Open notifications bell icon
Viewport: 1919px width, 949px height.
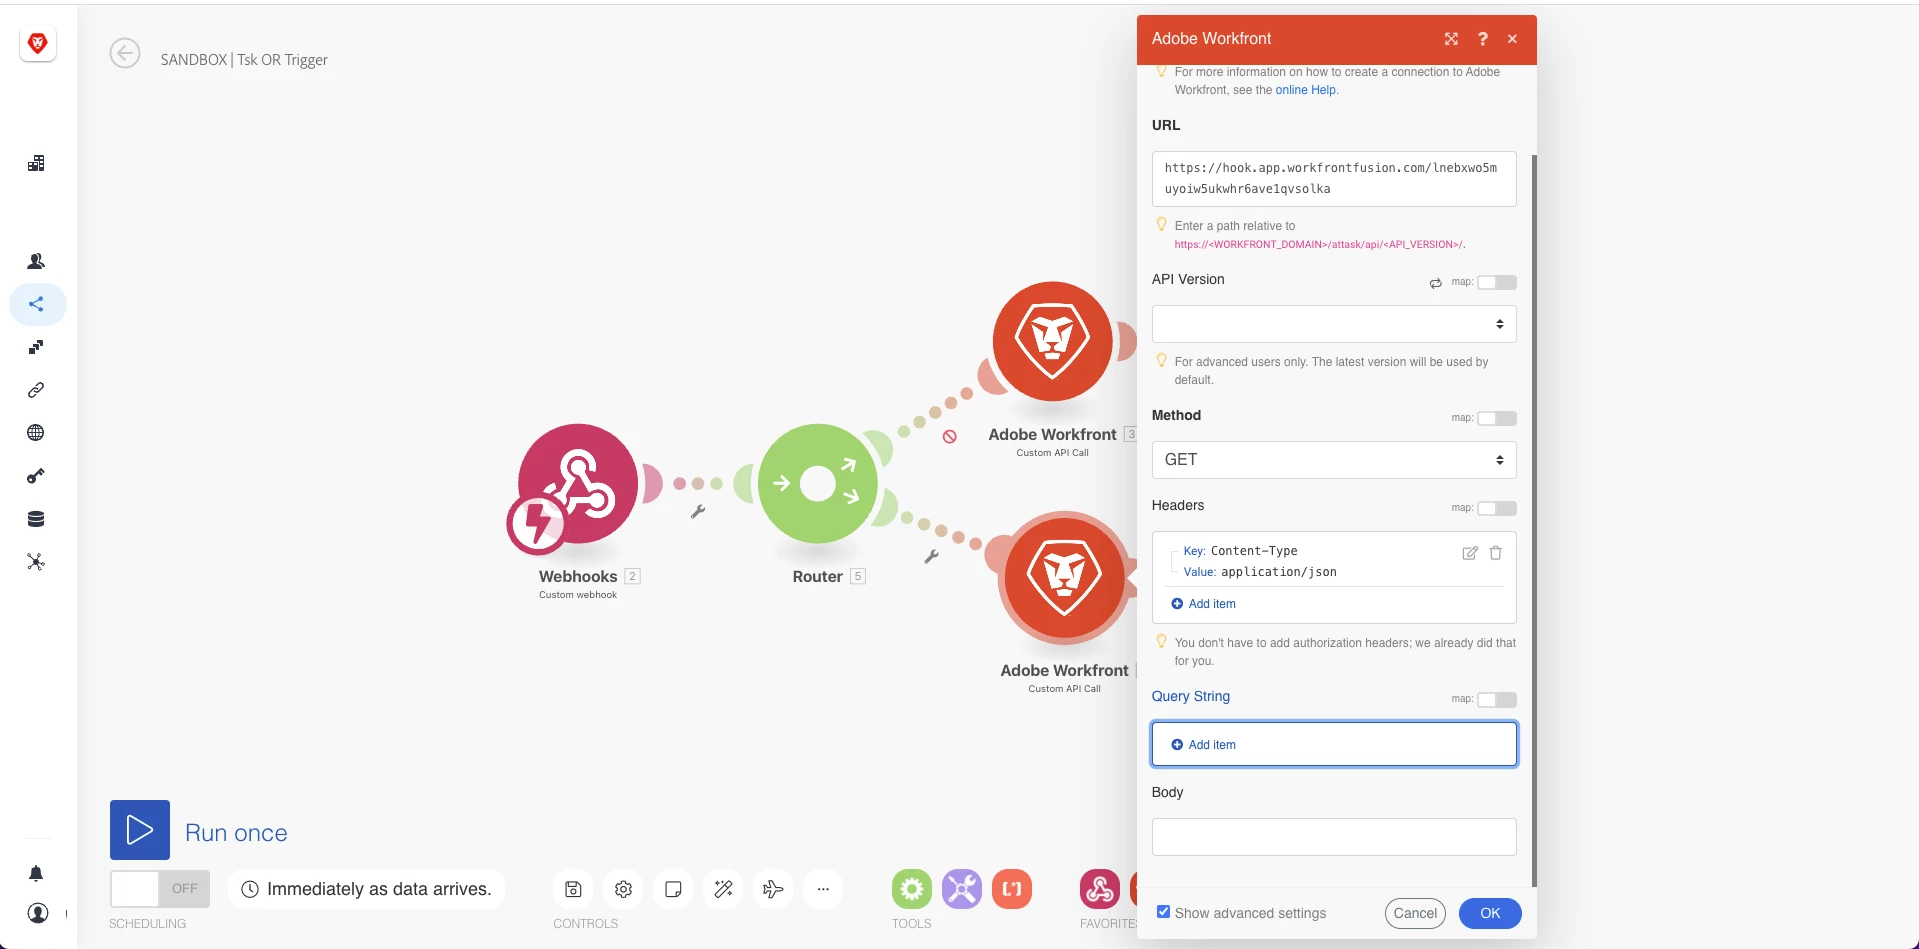pos(36,874)
